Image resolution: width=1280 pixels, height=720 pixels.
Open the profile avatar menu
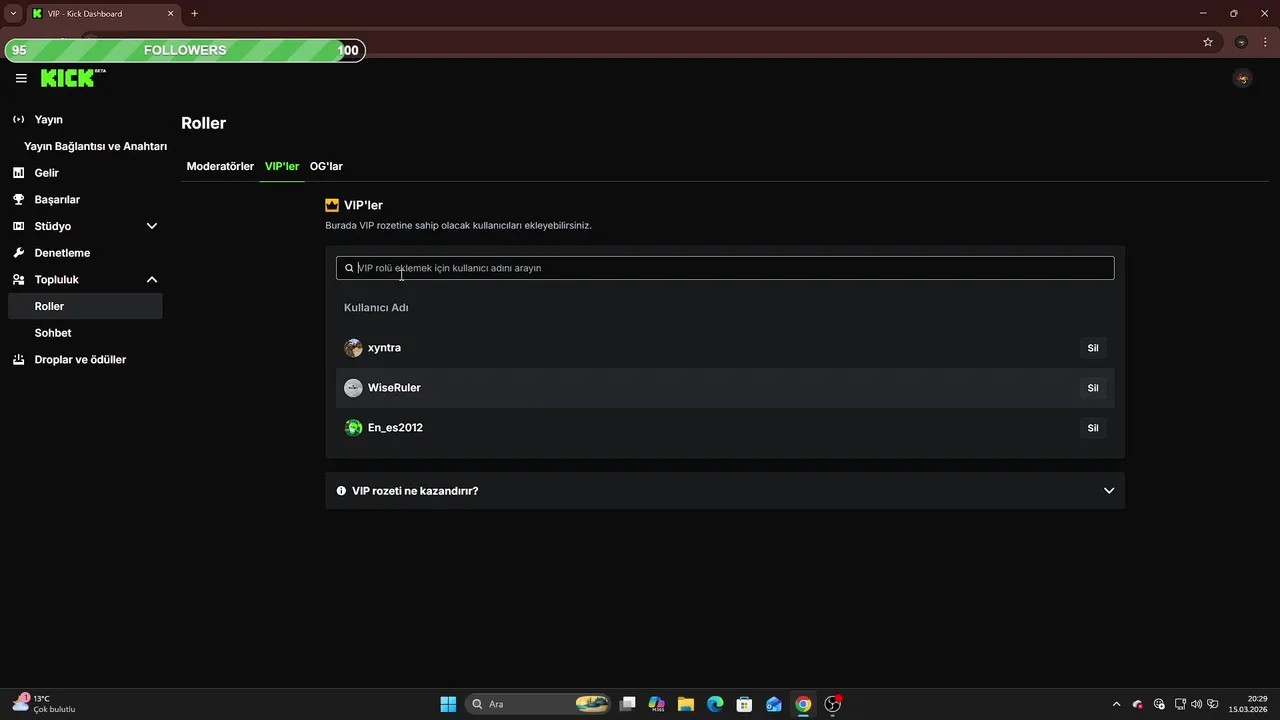pyautogui.click(x=1242, y=78)
